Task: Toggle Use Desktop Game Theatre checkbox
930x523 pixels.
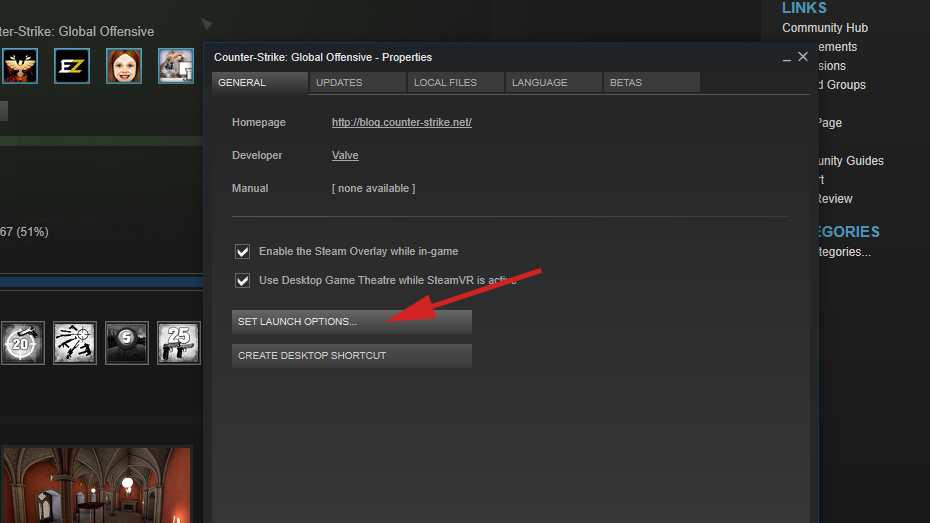Action: [242, 280]
